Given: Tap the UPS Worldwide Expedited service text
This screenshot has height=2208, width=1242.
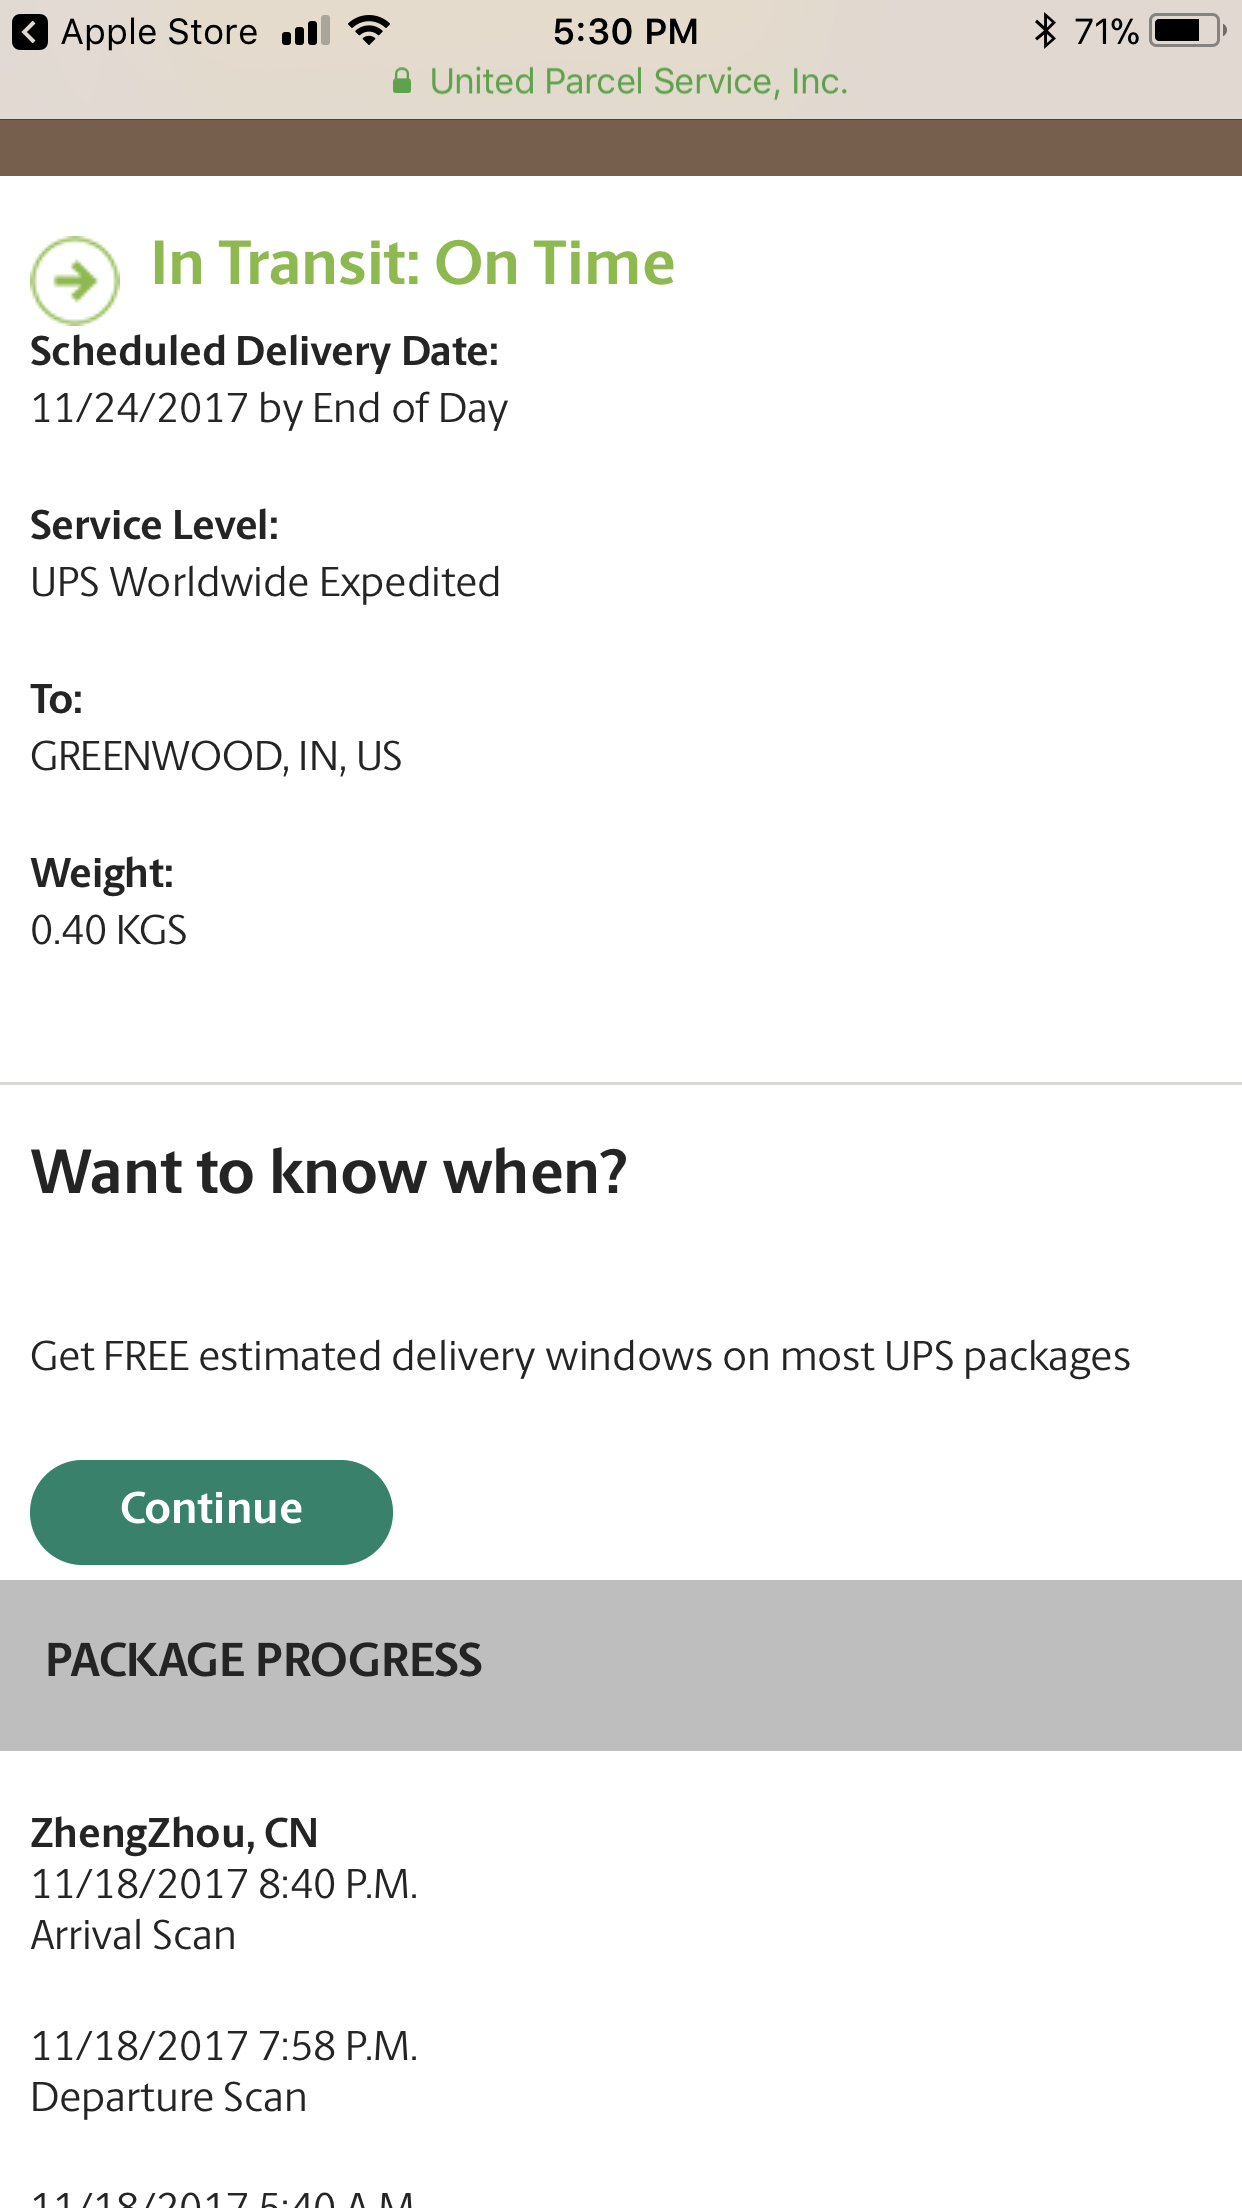Looking at the screenshot, I should (265, 582).
